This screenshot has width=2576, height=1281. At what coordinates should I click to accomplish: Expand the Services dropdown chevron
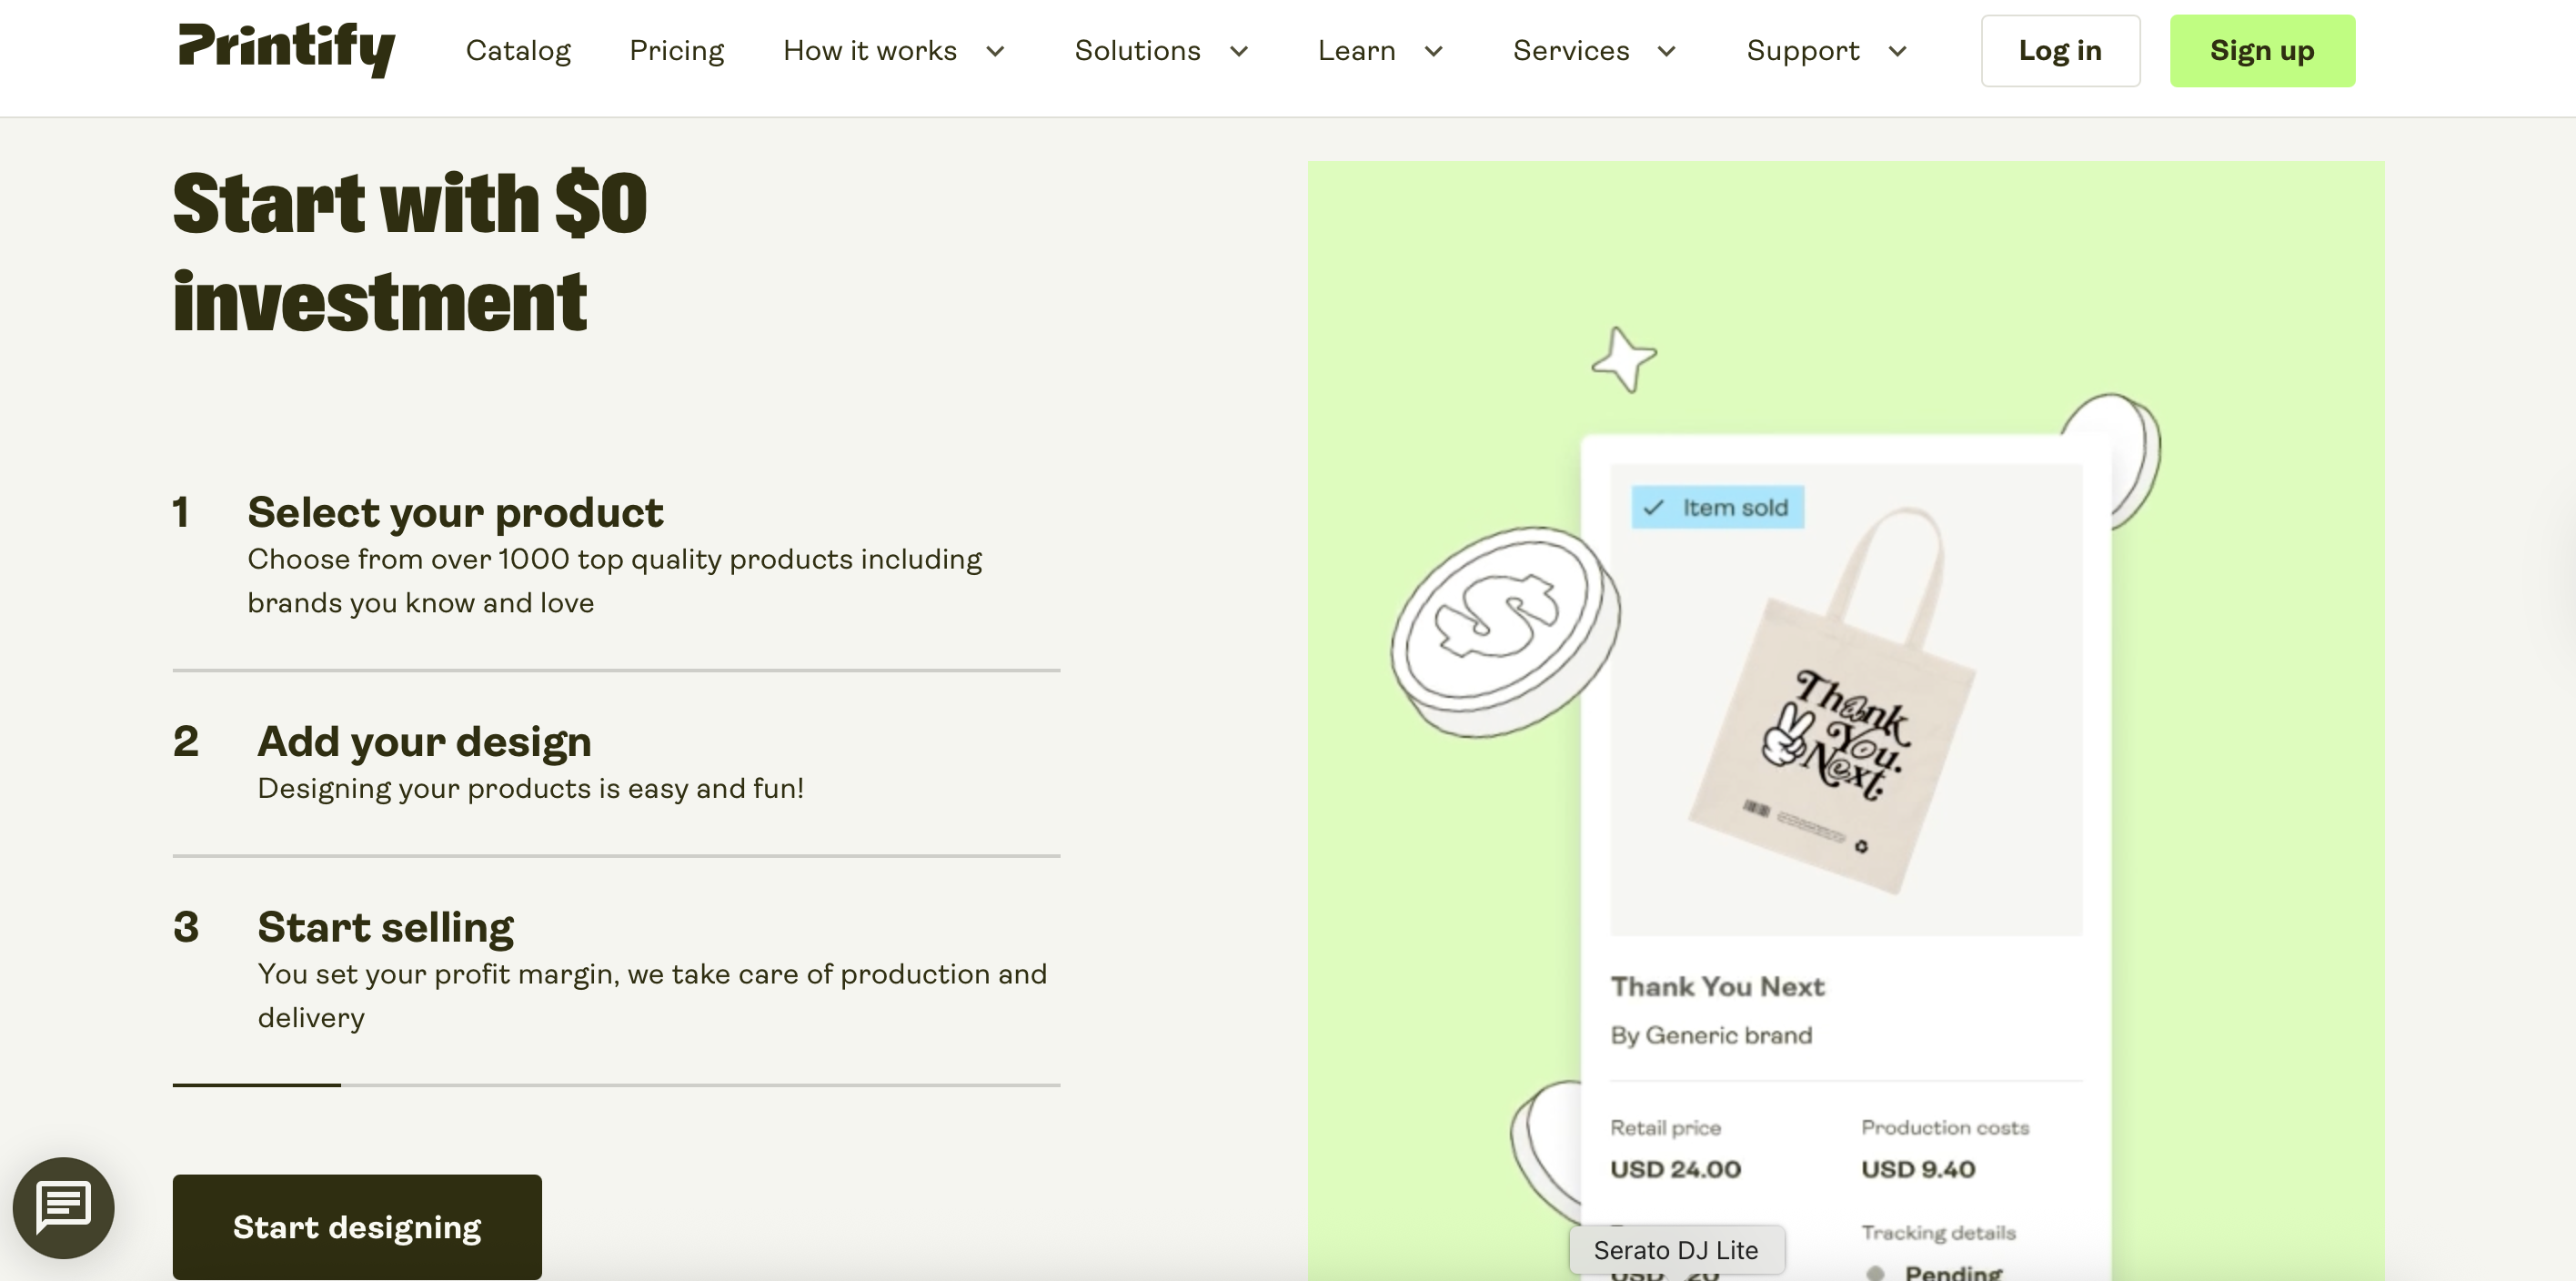pyautogui.click(x=1667, y=52)
